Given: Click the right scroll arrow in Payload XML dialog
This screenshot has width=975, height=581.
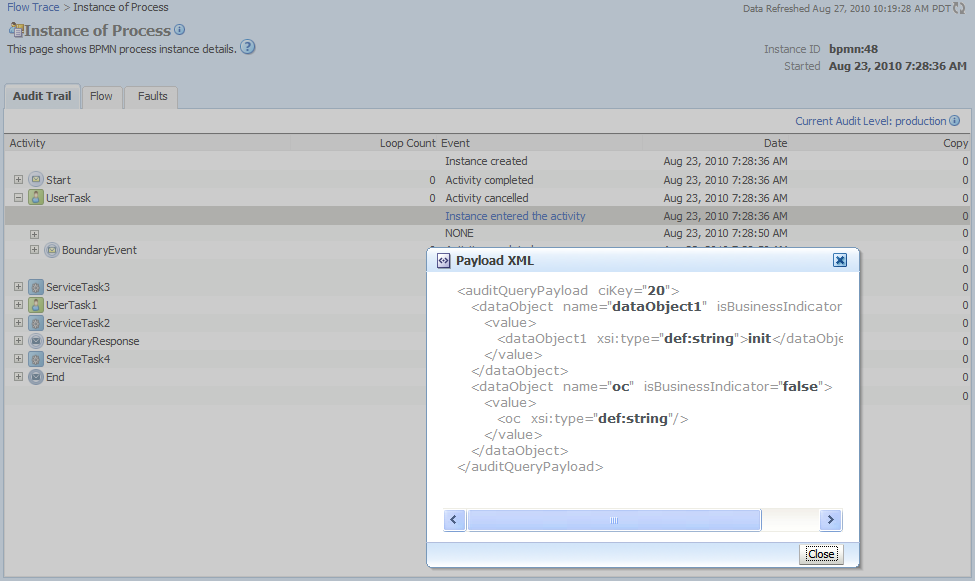Looking at the screenshot, I should 831,520.
